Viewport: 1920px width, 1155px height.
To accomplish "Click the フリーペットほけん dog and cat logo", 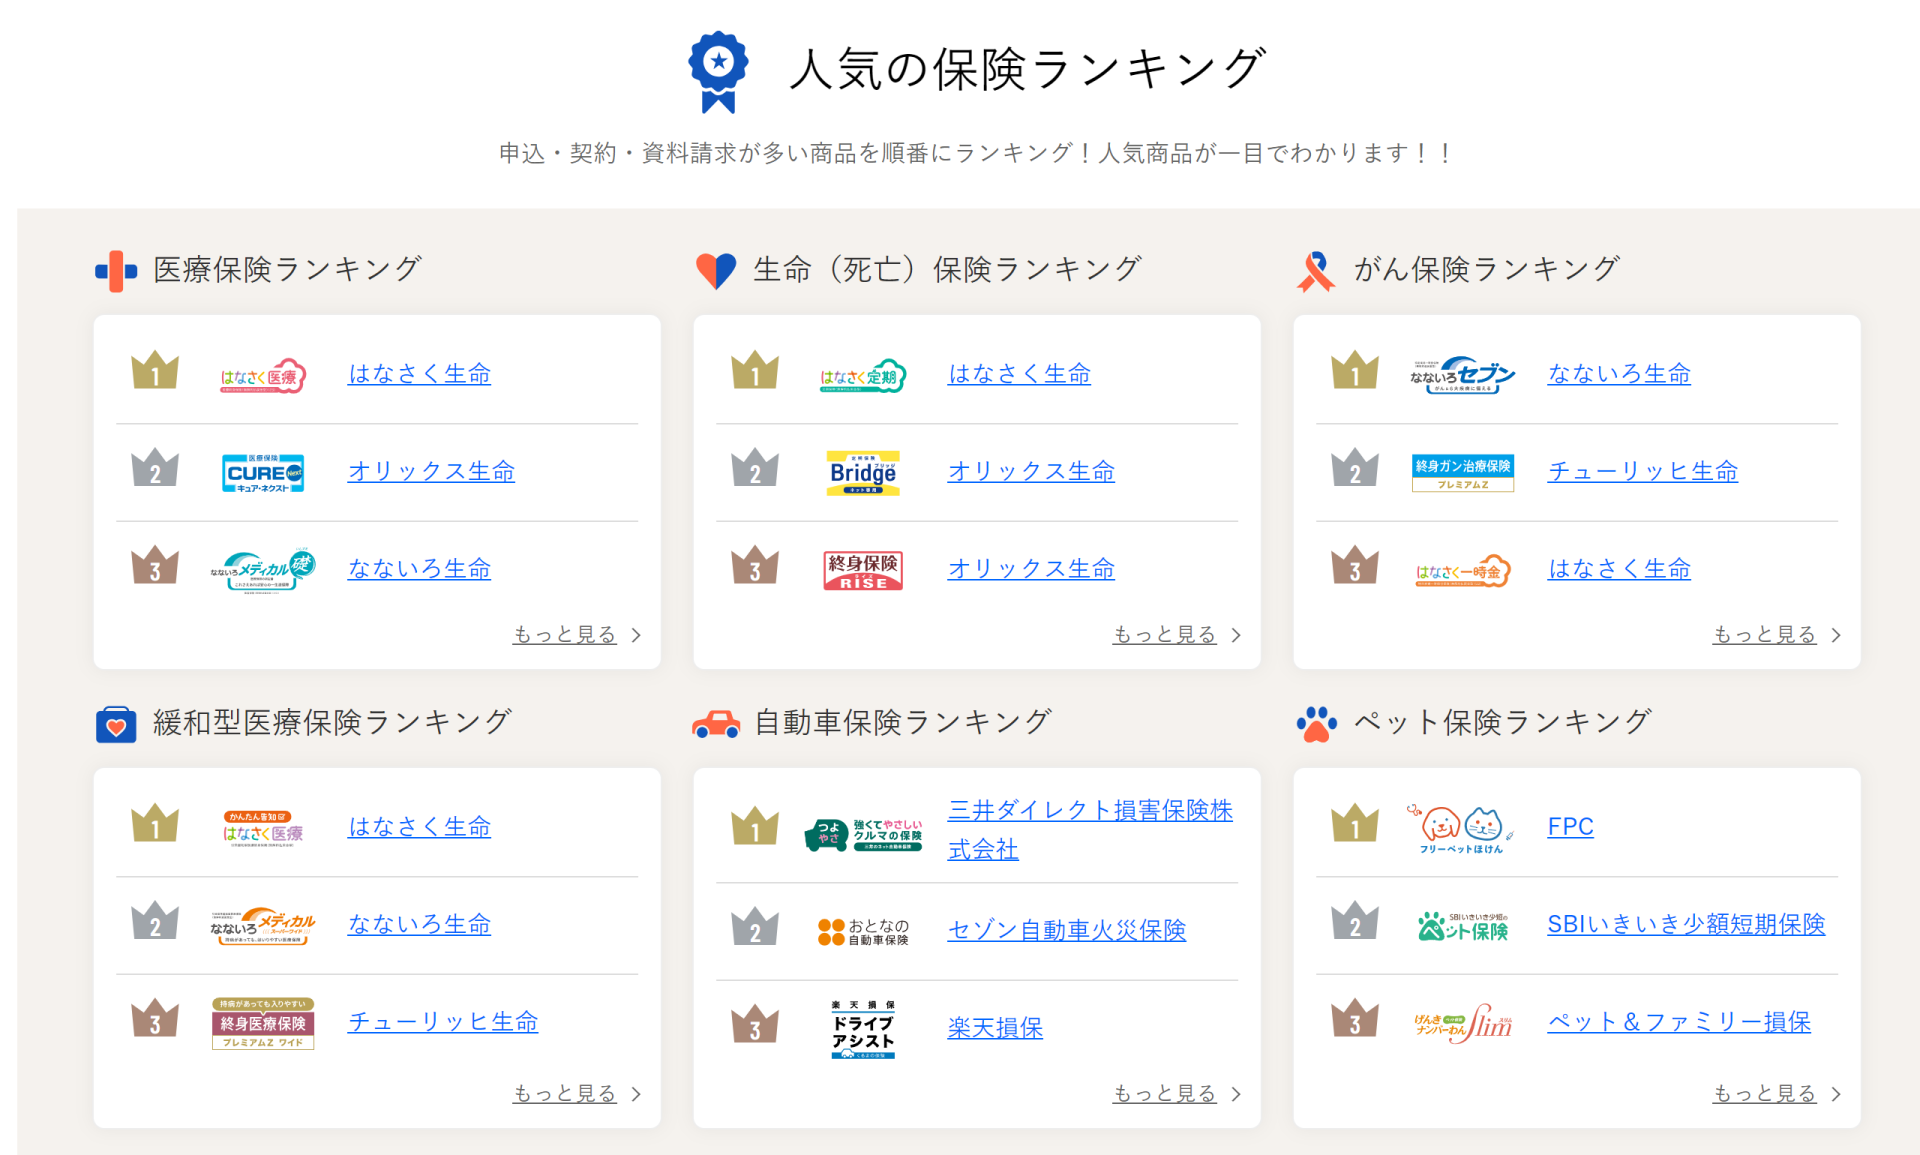I will point(1461,829).
